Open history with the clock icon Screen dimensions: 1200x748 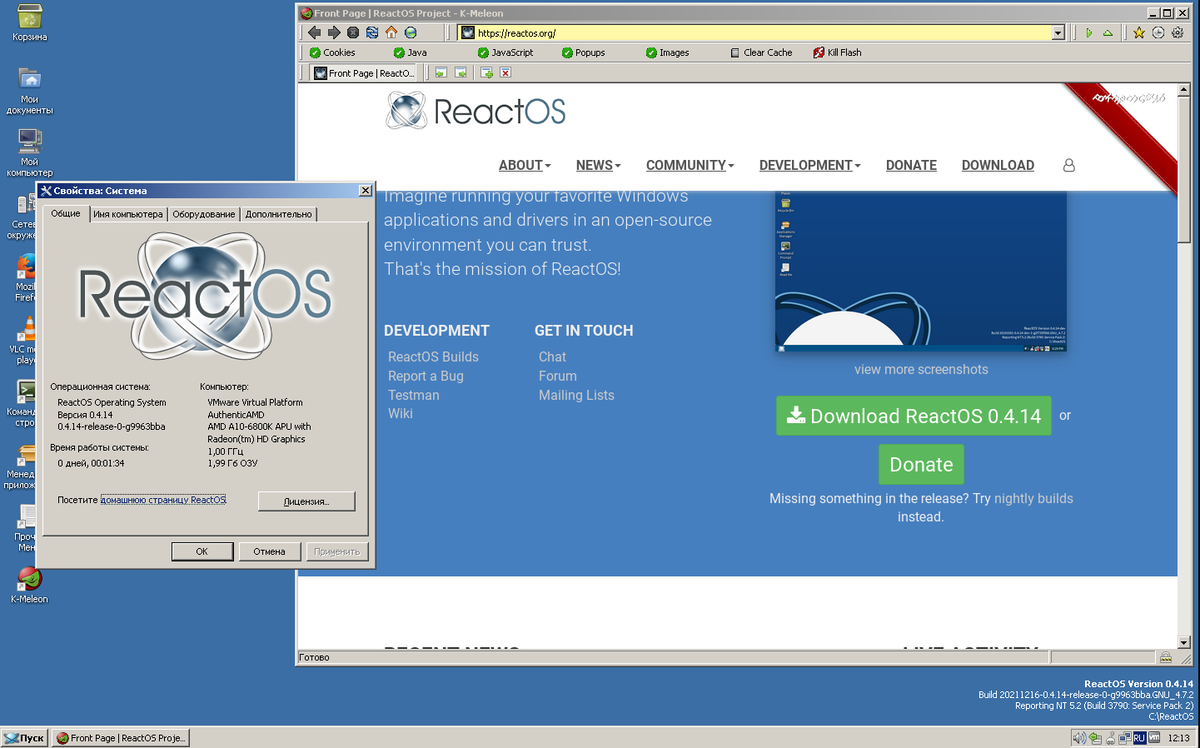[1158, 33]
